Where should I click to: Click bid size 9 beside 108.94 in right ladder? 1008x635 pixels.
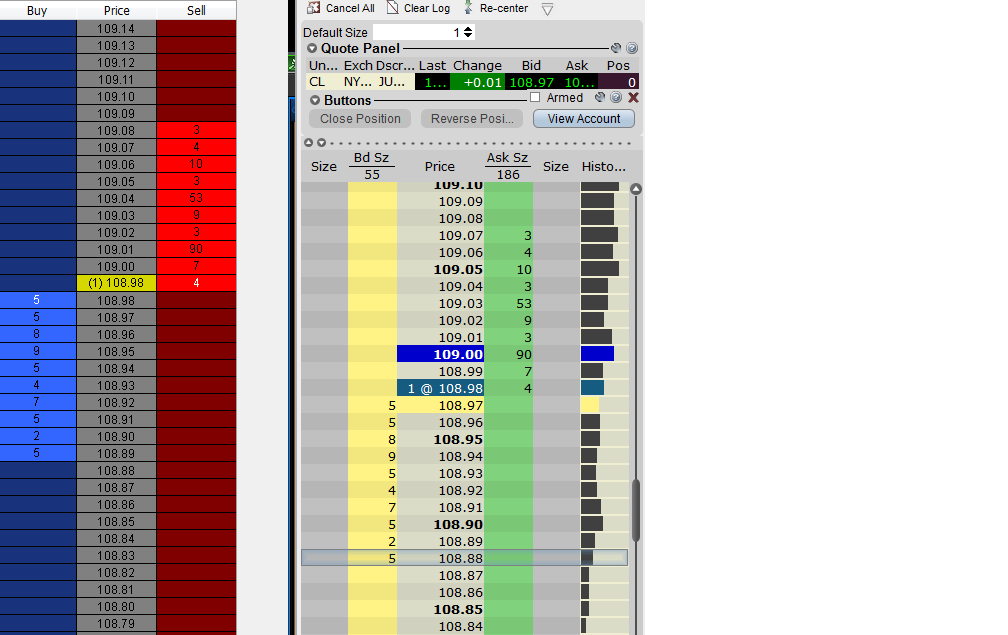tap(372, 456)
